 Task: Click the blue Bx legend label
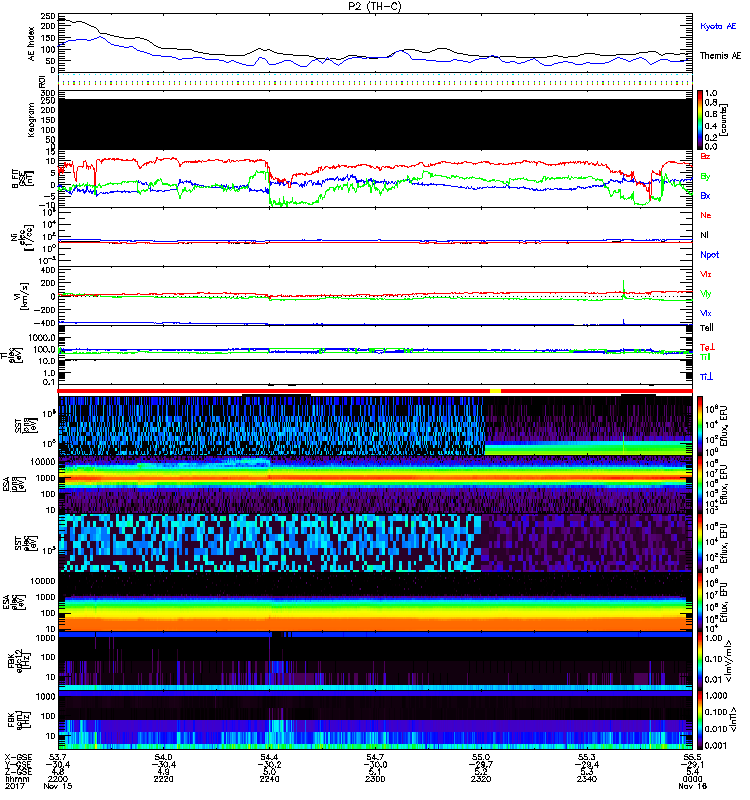(704, 196)
